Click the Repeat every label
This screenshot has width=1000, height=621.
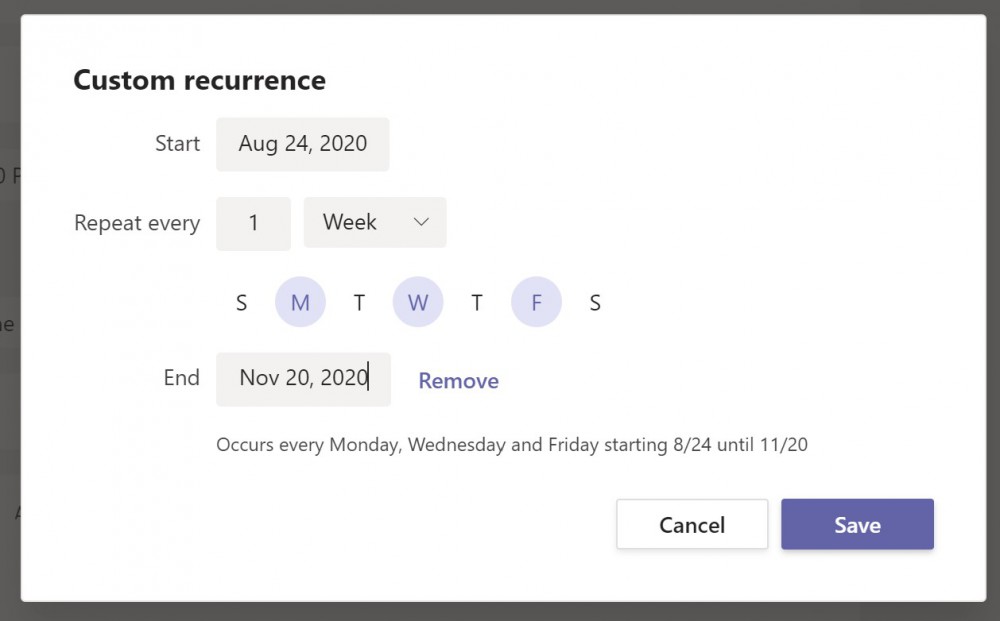coord(136,222)
